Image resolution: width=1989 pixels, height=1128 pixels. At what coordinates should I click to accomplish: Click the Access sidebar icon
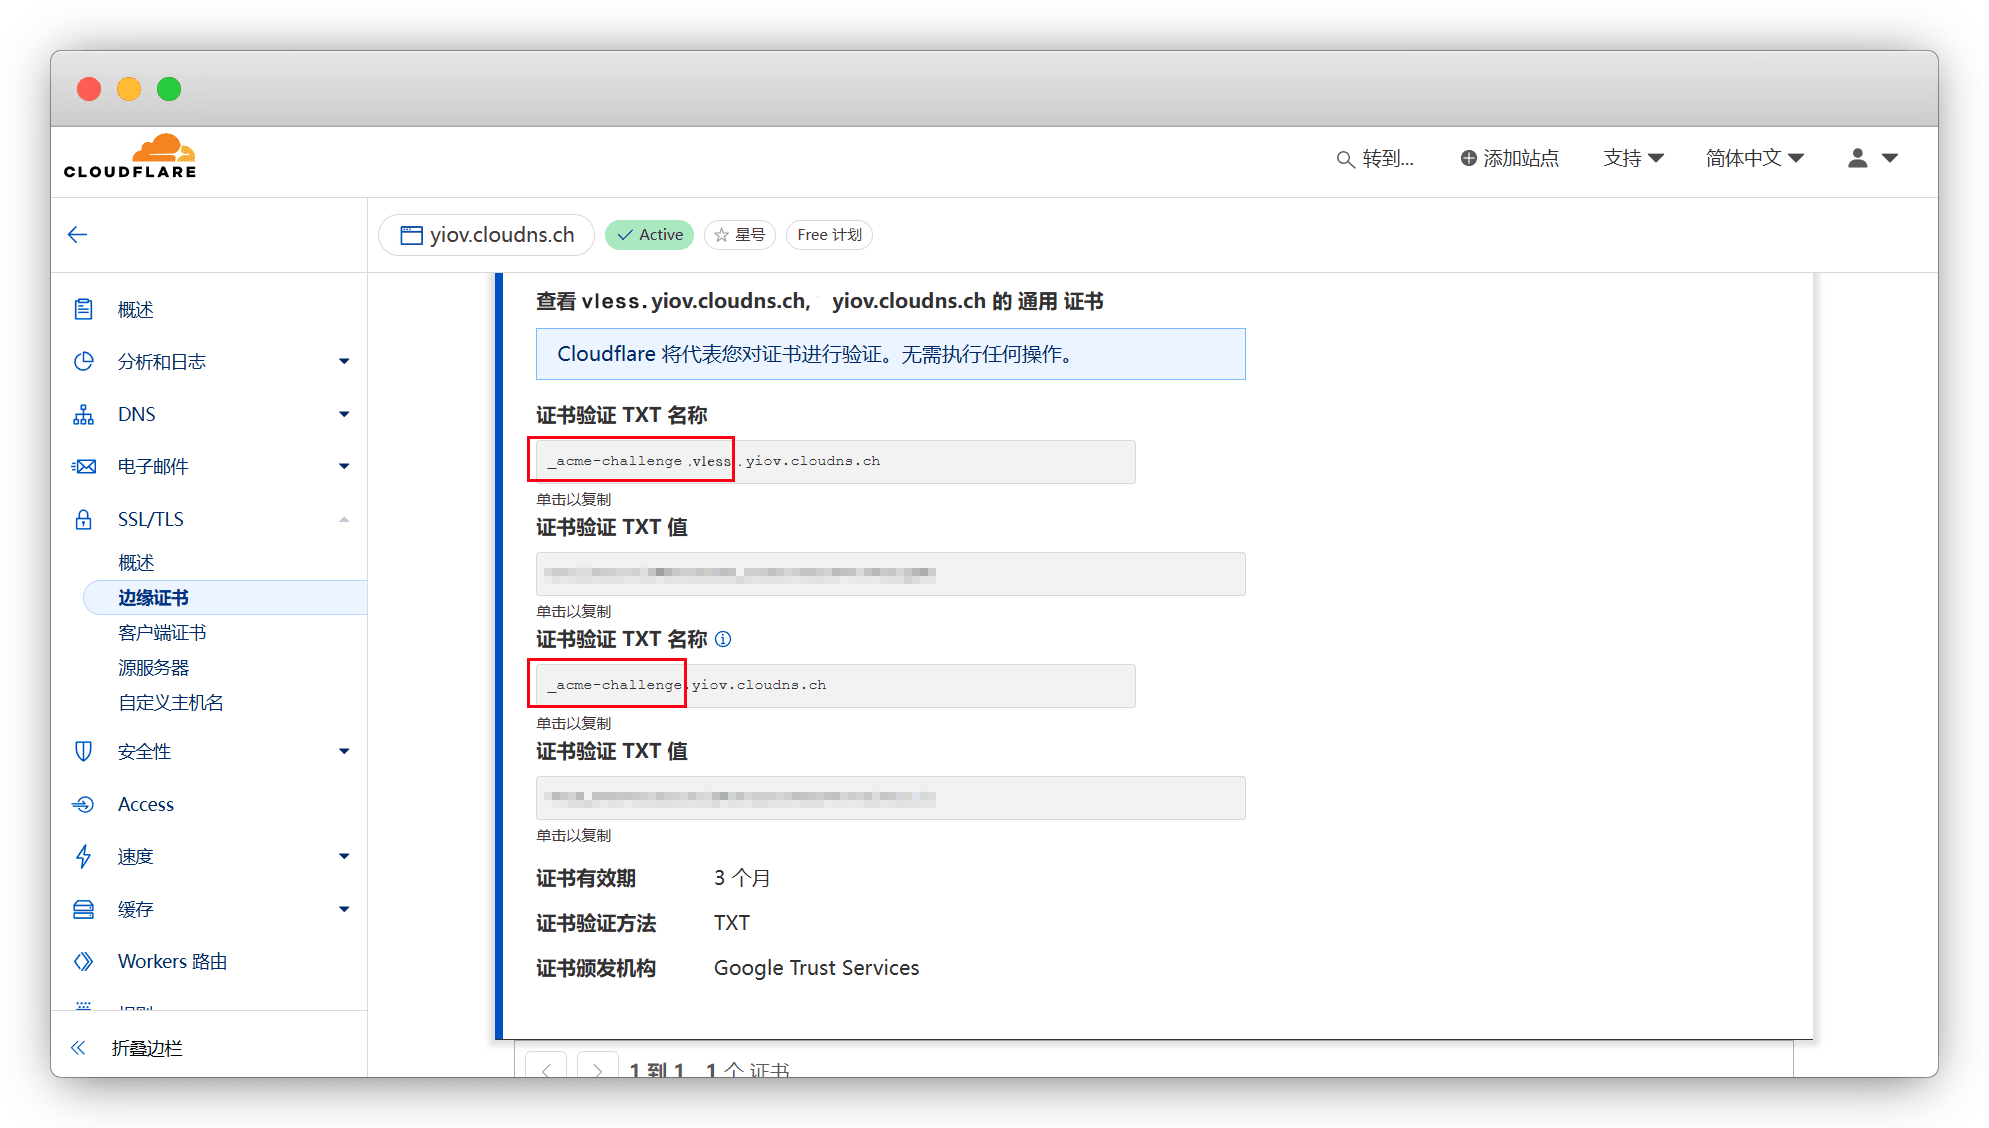(84, 805)
